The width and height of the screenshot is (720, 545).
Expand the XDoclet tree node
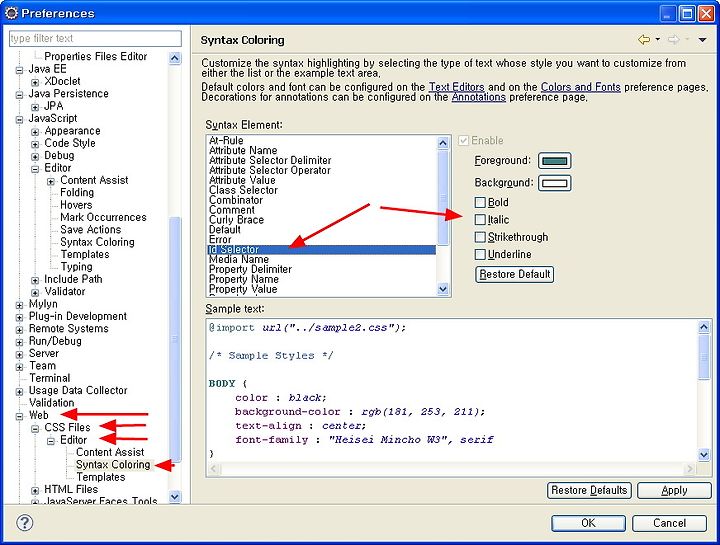pos(35,83)
